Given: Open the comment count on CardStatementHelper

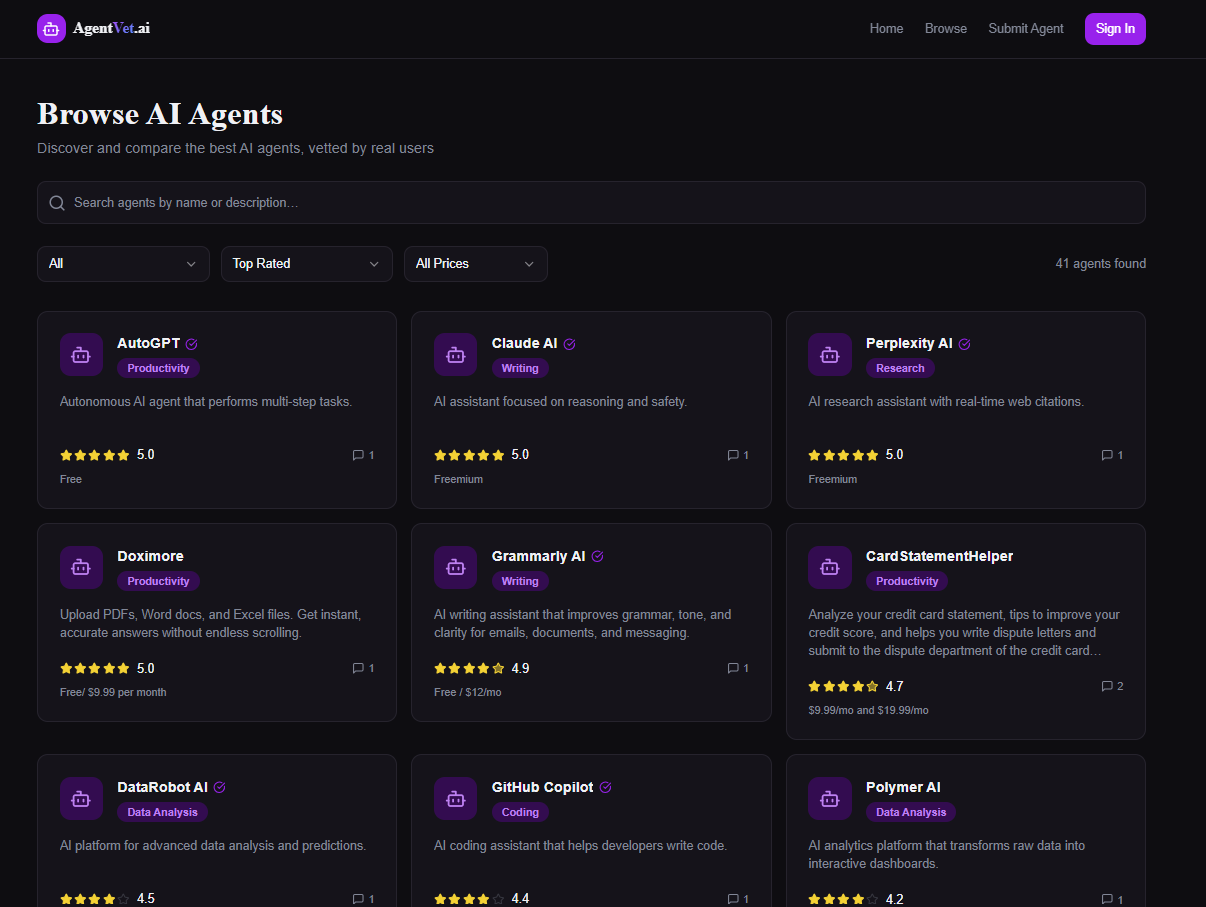Looking at the screenshot, I should 1106,686.
